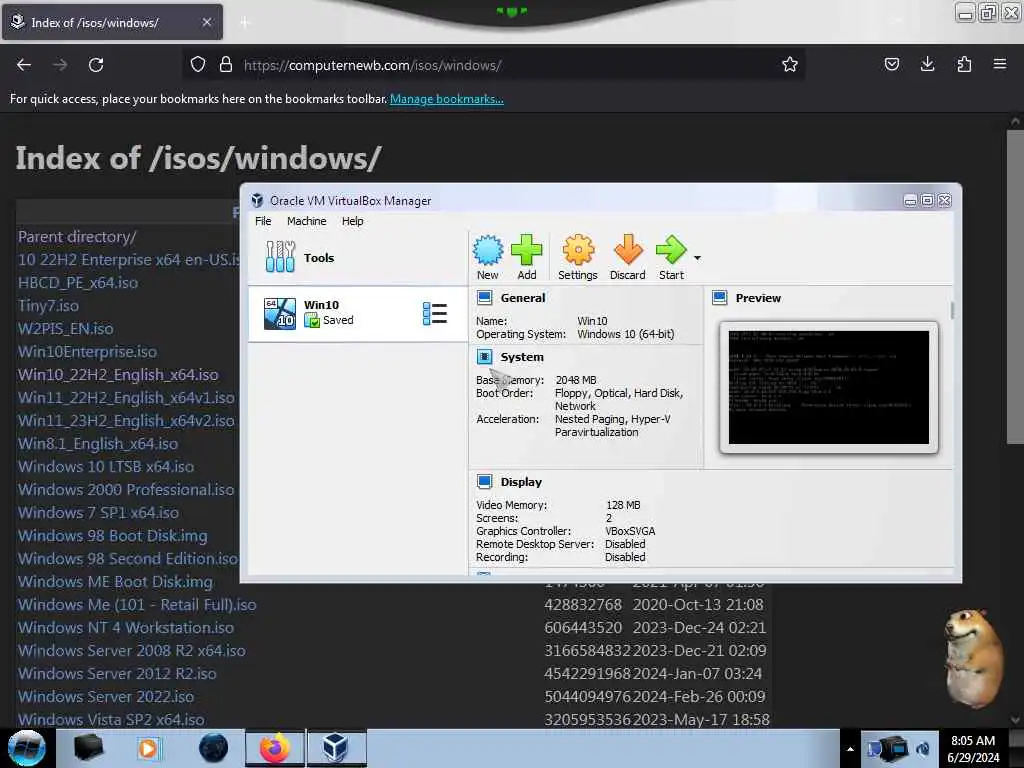Image resolution: width=1024 pixels, height=768 pixels.
Task: Open the Win10 machine list menu icon
Action: (x=434, y=313)
